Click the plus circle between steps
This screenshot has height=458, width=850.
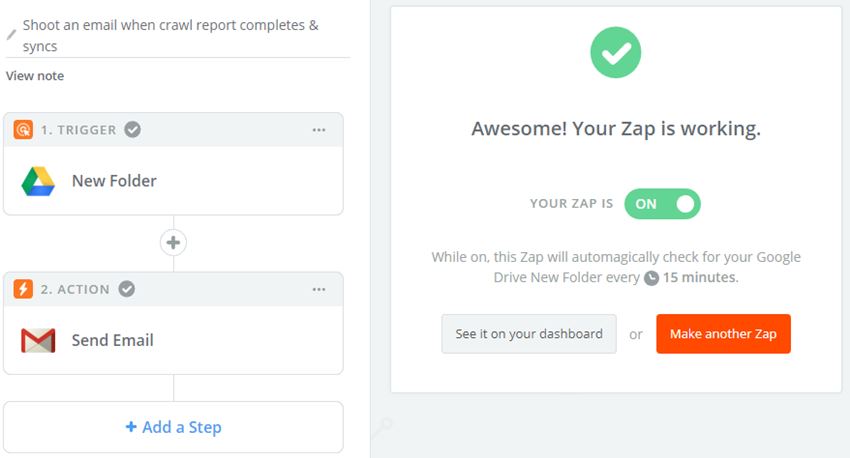pos(173,243)
